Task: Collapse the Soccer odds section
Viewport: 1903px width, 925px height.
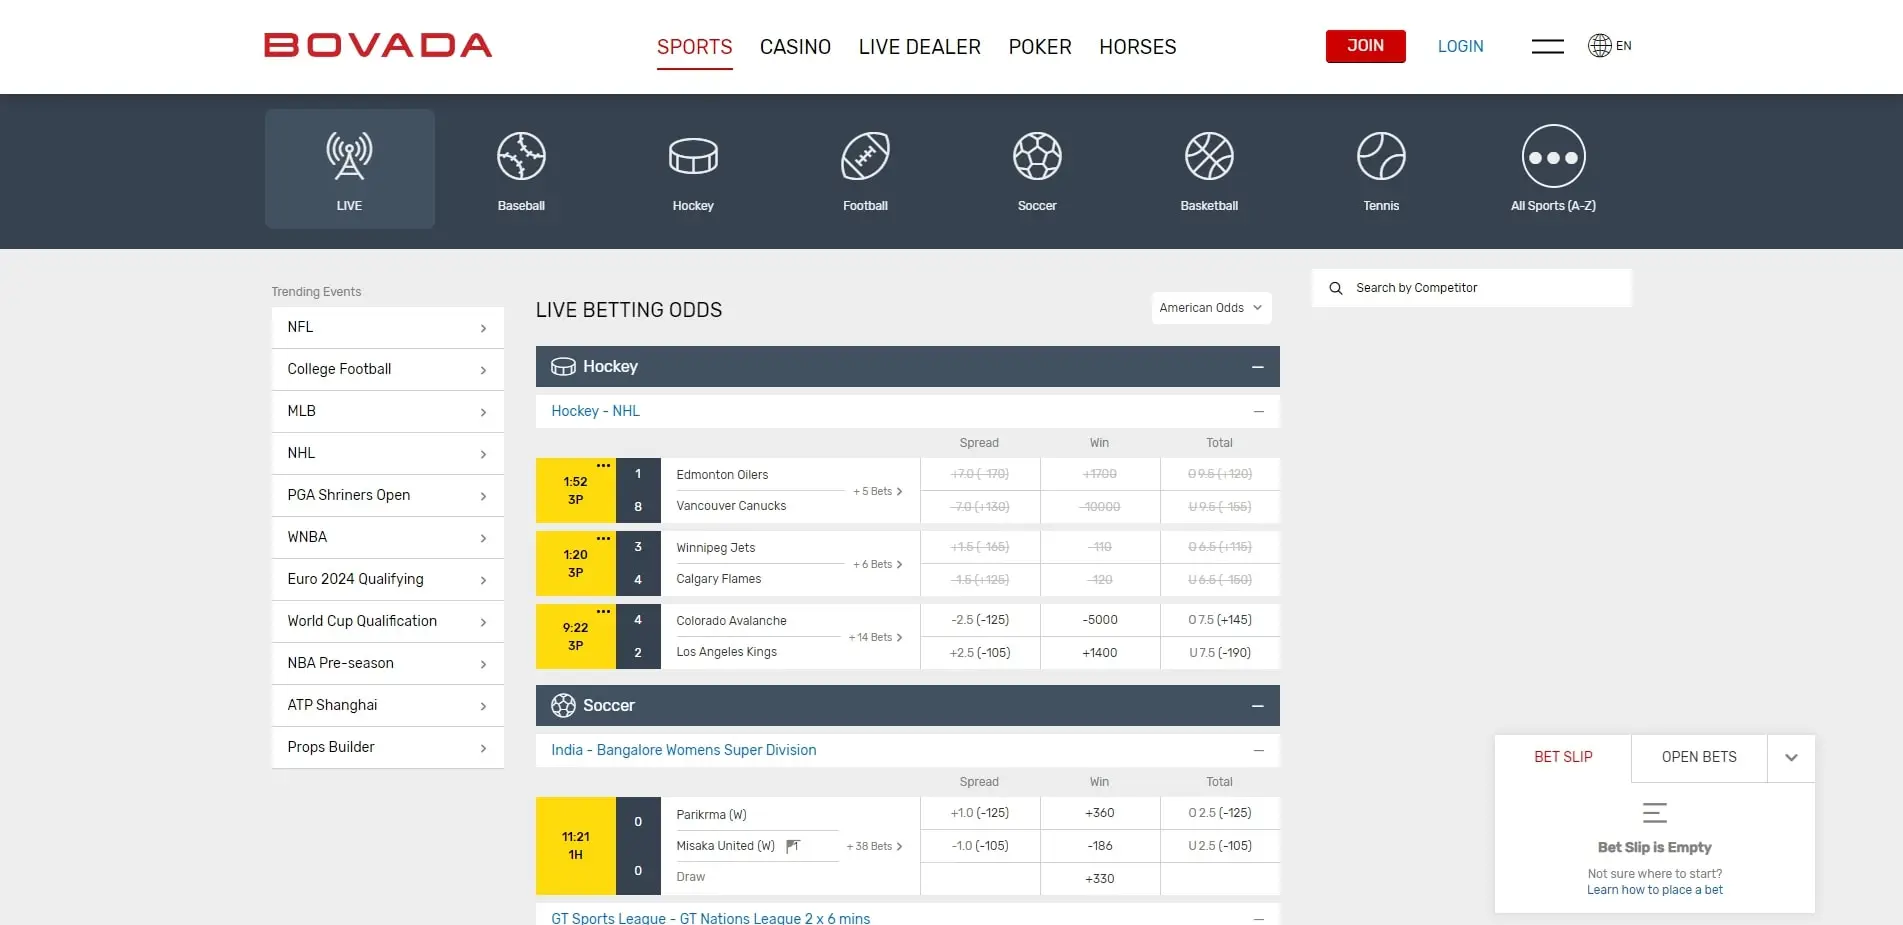Action: tap(1257, 705)
